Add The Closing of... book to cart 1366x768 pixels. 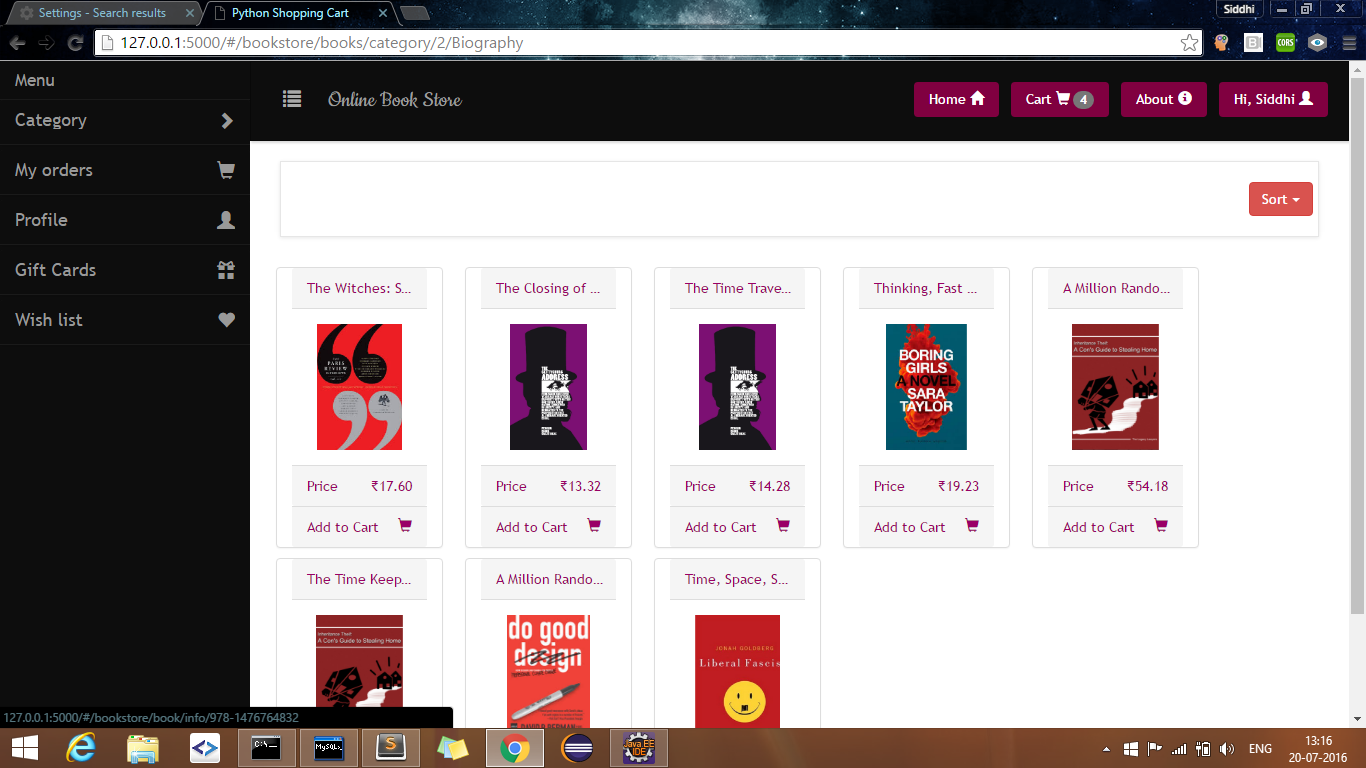548,527
